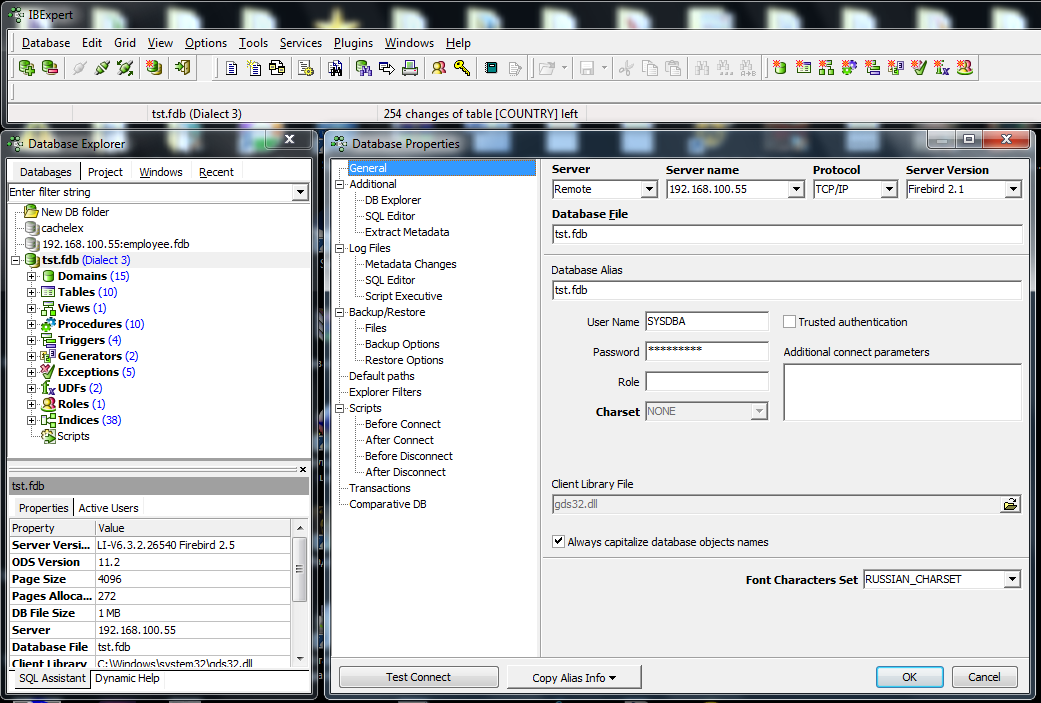Open the Tools menu
Screen dimensions: 1041x703
[x=254, y=43]
